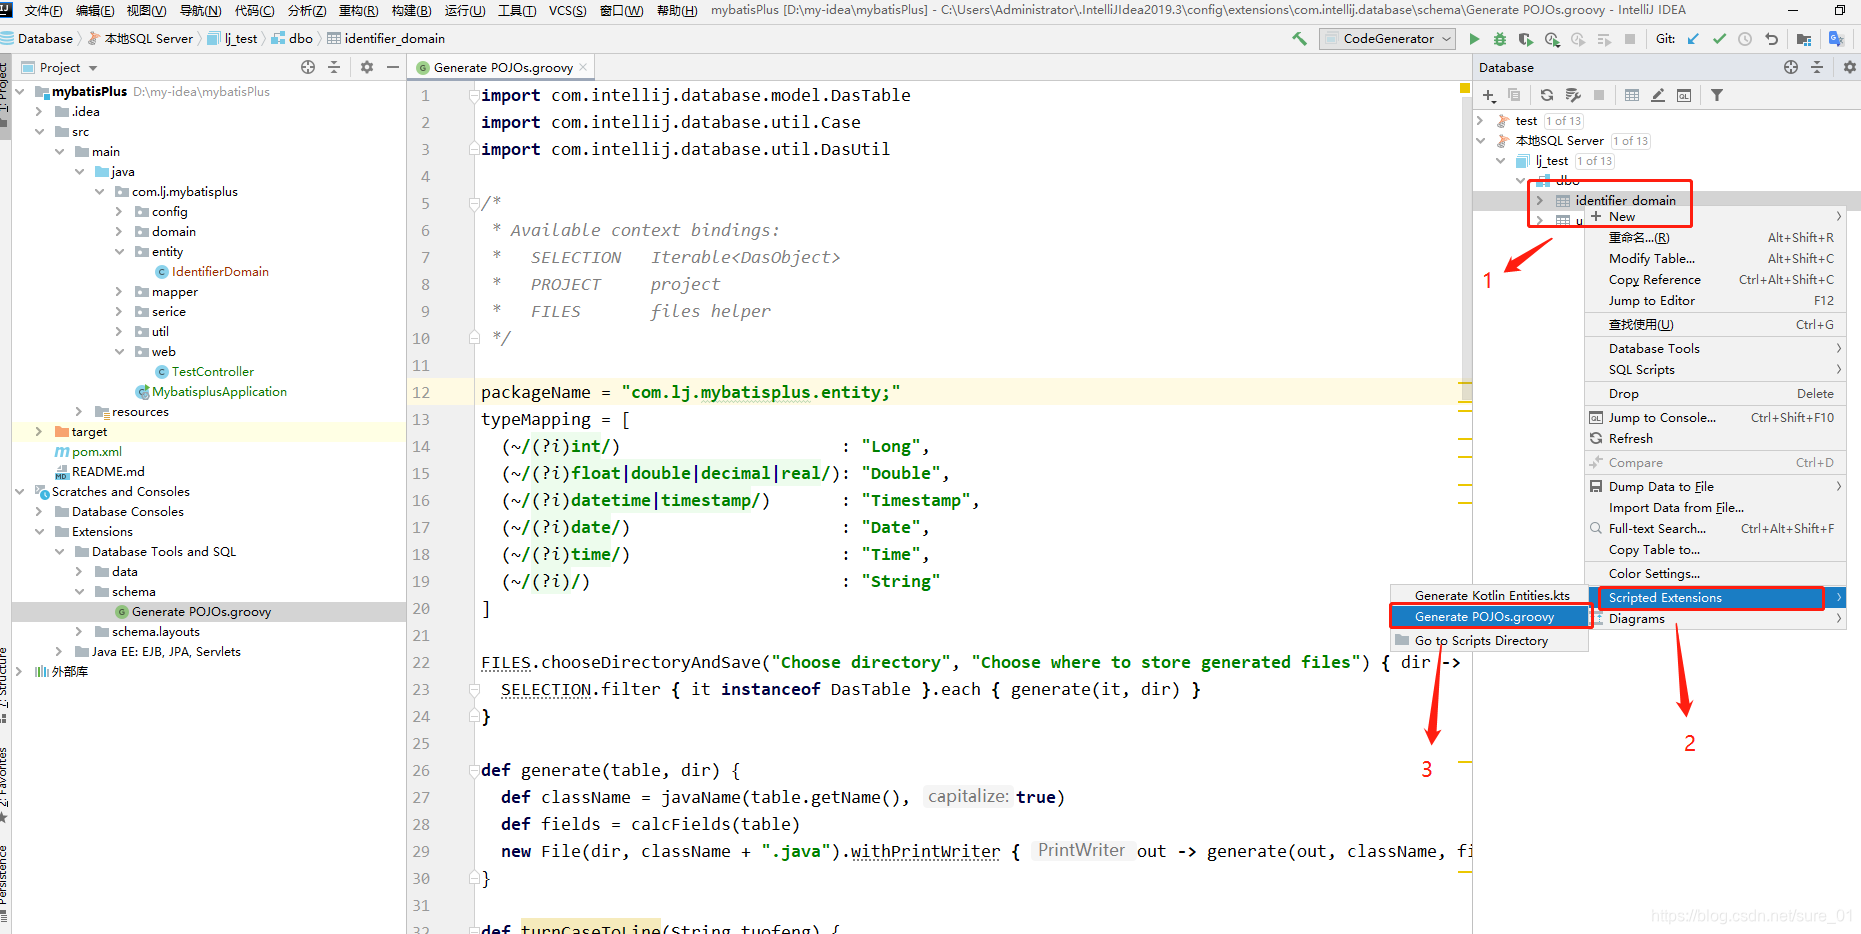Click the yellow inspection indicator square
This screenshot has height=934, width=1861.
coord(1465,89)
